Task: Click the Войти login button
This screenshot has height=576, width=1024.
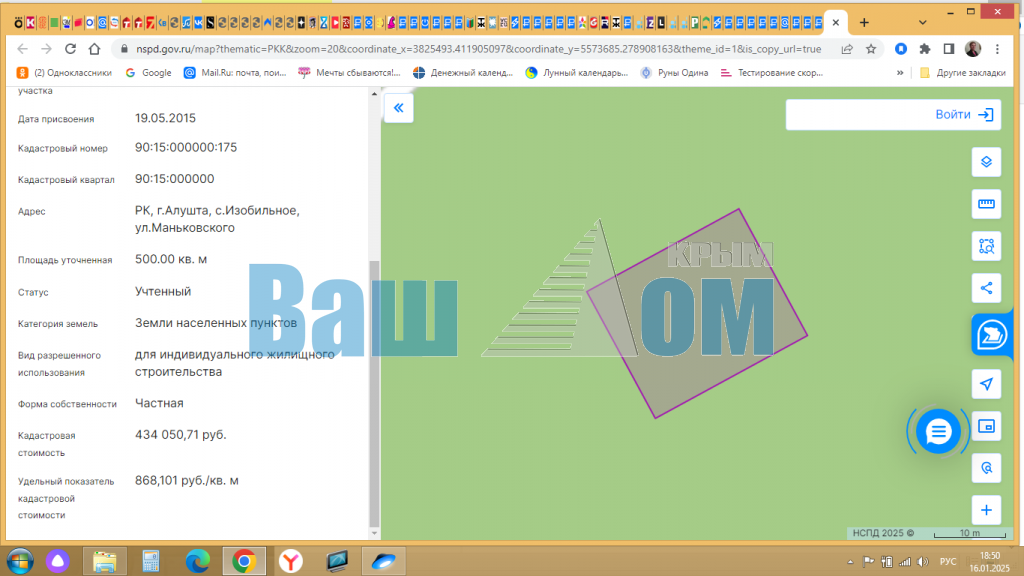Action: coord(893,115)
